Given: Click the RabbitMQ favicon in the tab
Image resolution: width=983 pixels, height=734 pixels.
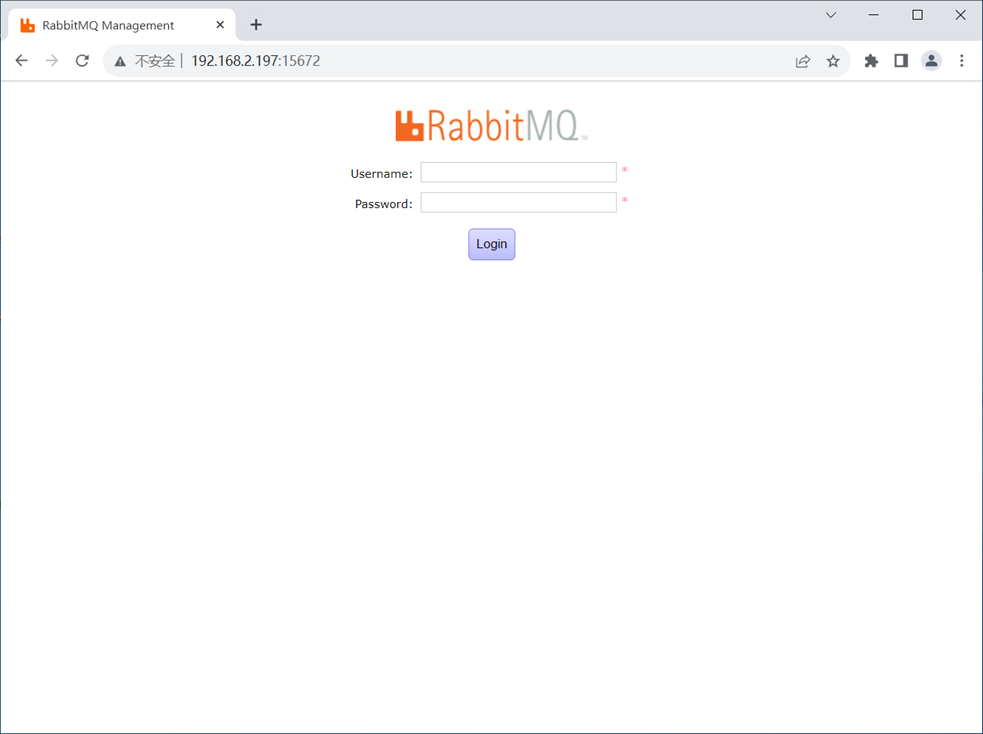Looking at the screenshot, I should [27, 25].
